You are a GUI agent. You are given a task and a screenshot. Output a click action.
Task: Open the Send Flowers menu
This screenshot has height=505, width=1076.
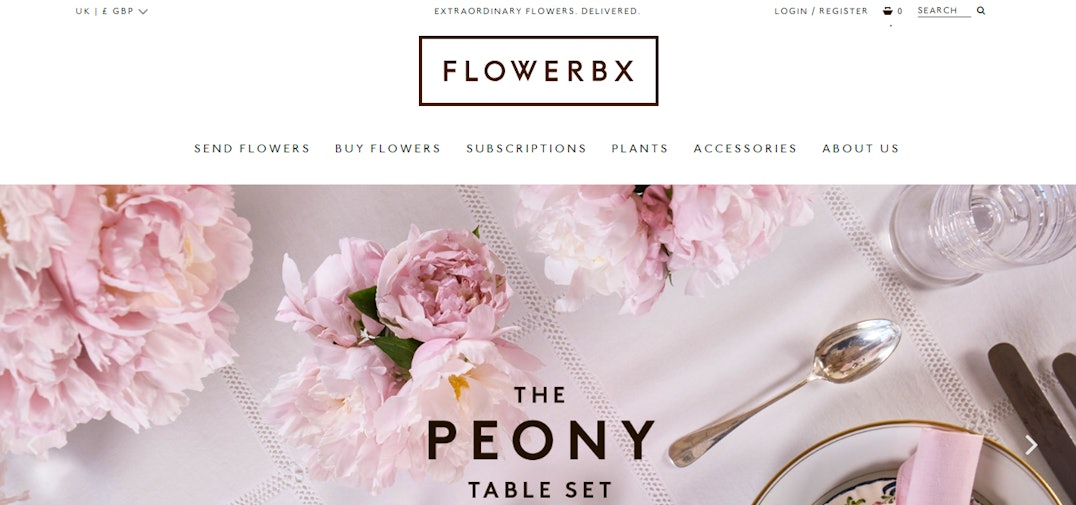tap(252, 148)
